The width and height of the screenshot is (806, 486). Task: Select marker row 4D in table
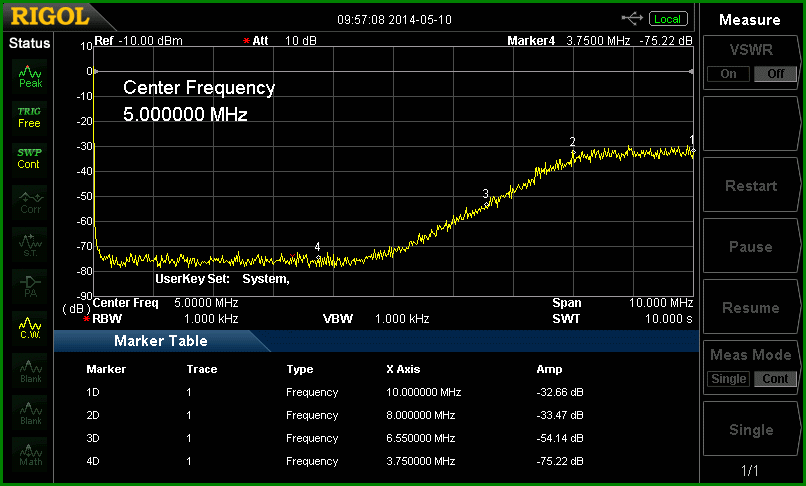[335, 461]
